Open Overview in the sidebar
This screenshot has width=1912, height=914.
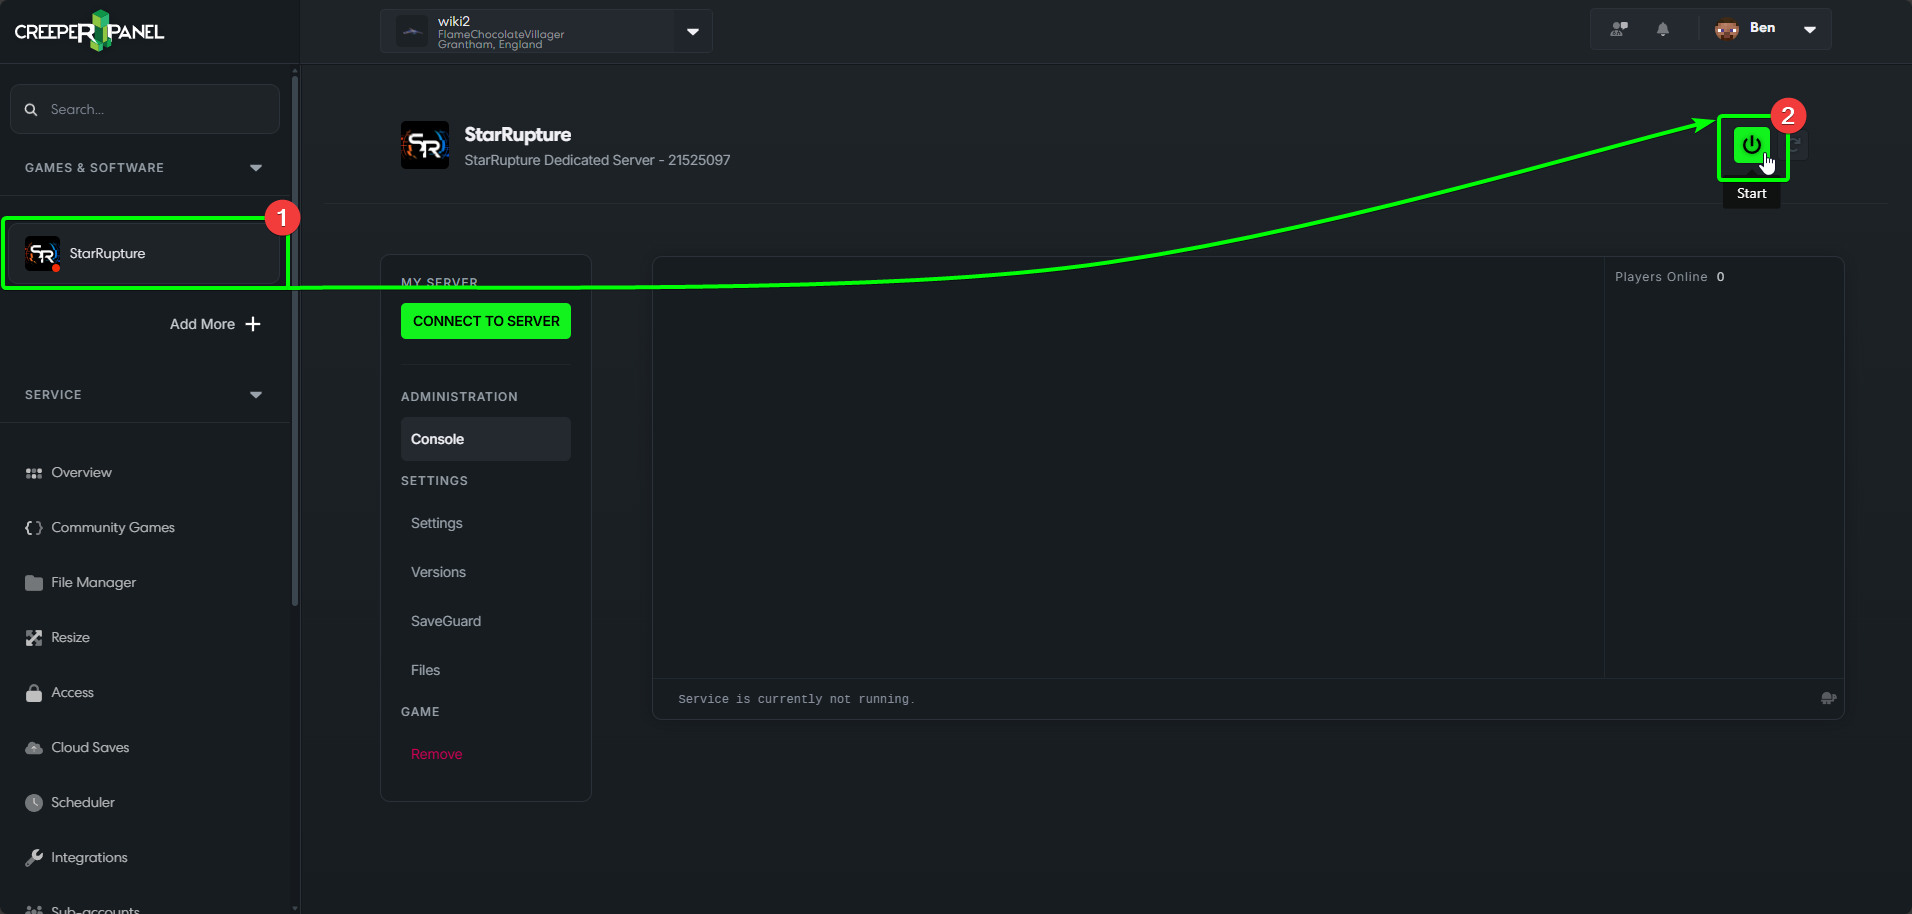coord(82,473)
